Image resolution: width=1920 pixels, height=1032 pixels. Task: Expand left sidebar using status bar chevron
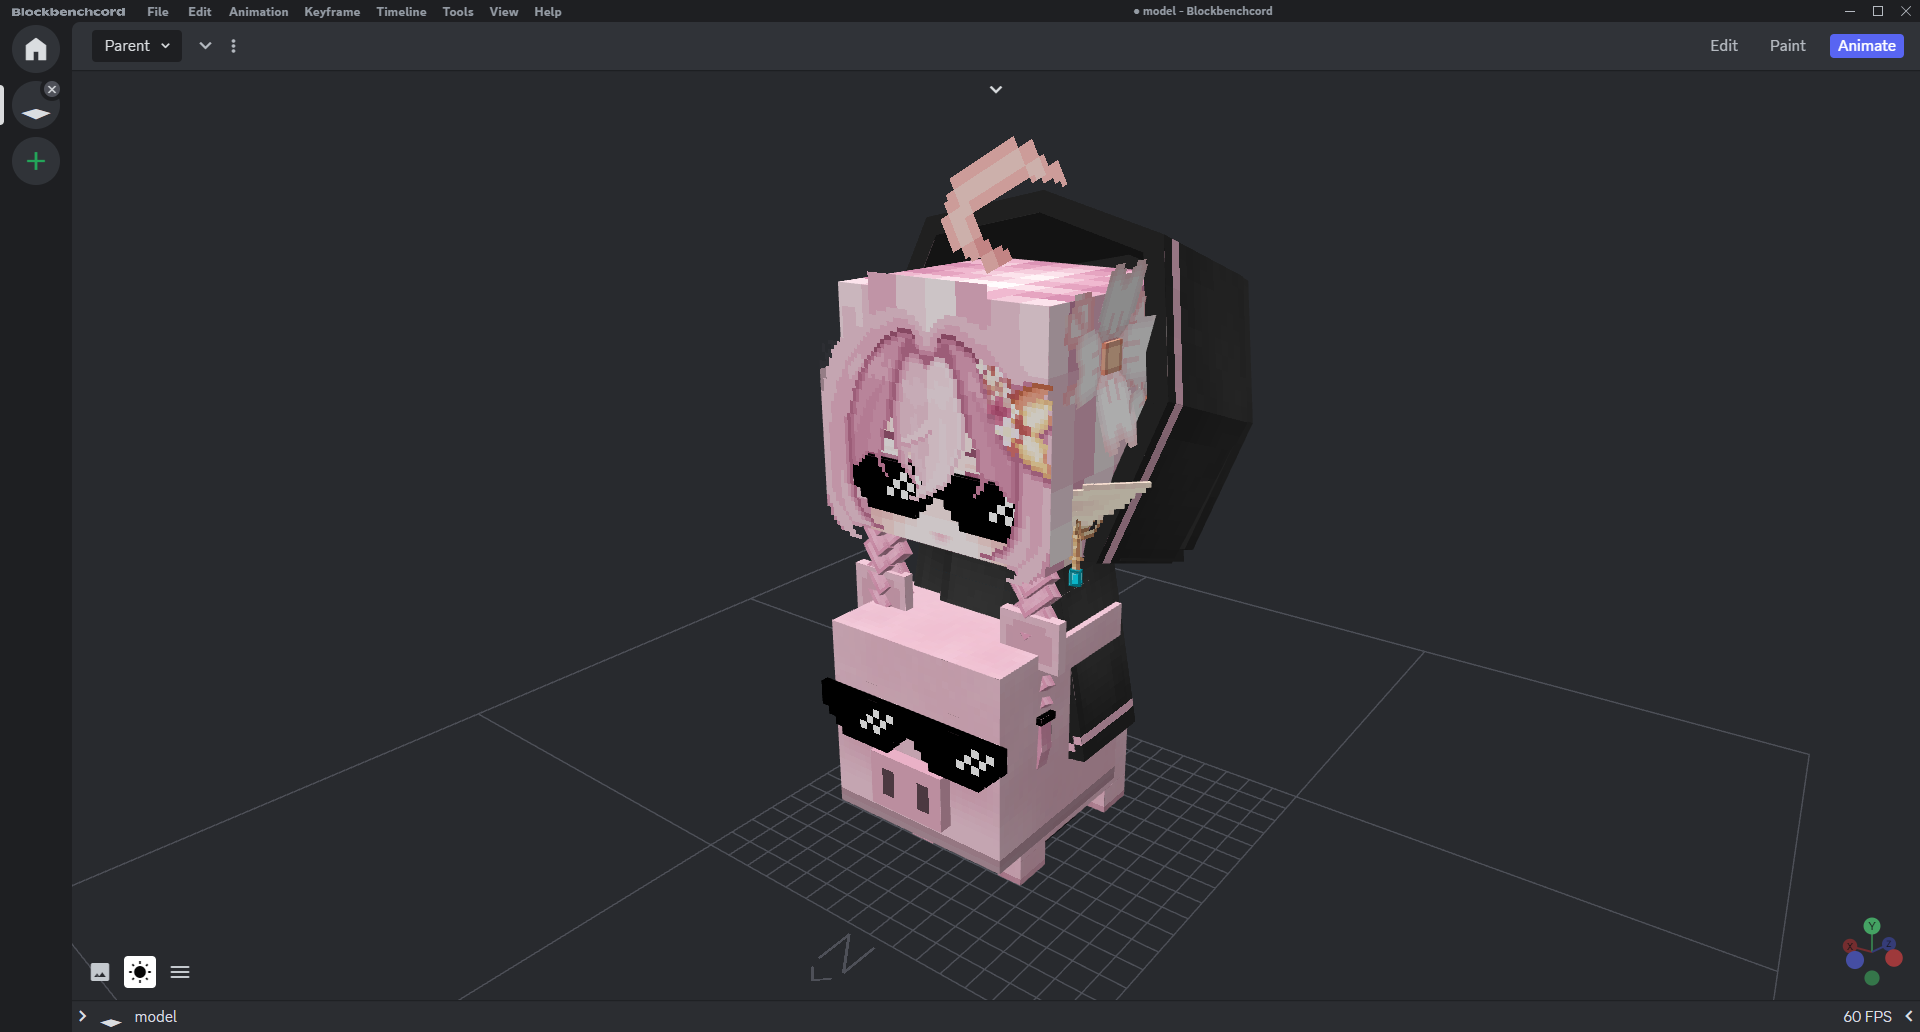click(83, 1016)
